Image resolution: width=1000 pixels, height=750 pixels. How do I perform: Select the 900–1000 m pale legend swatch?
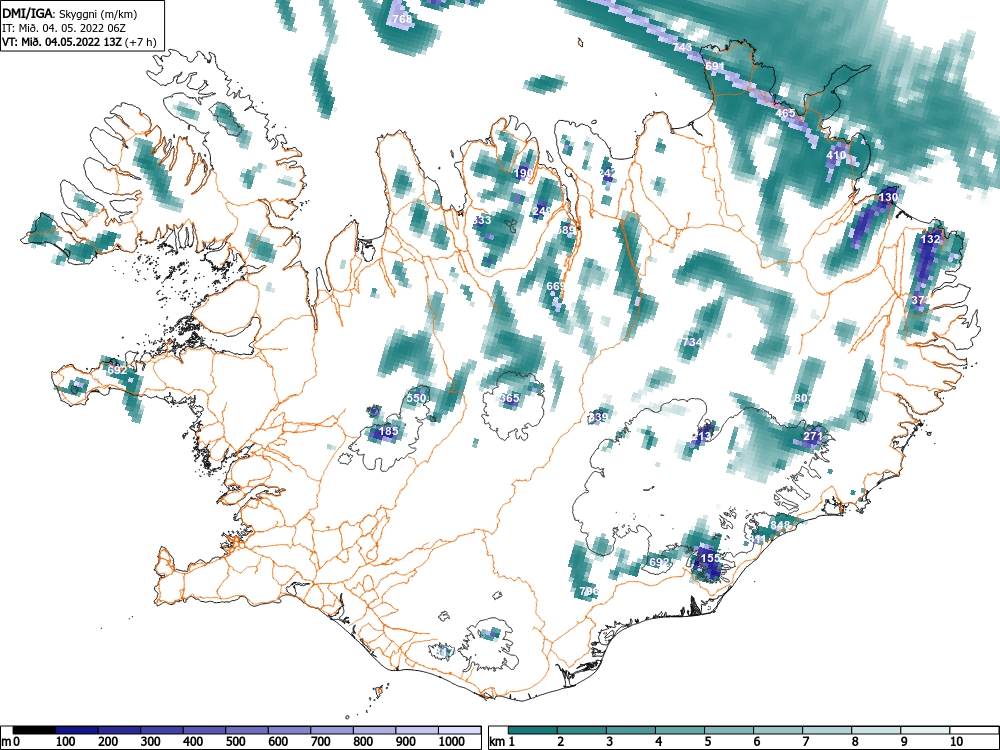417,730
